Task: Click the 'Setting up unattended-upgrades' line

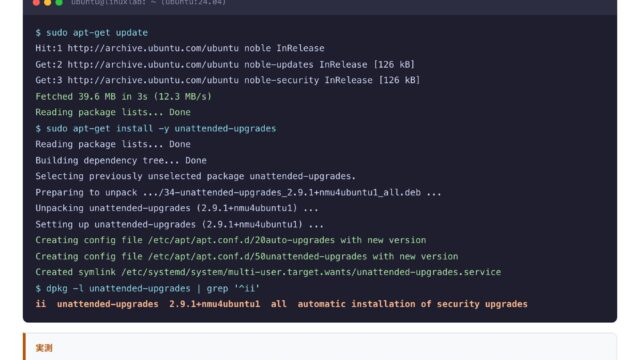Action: [x=179, y=224]
